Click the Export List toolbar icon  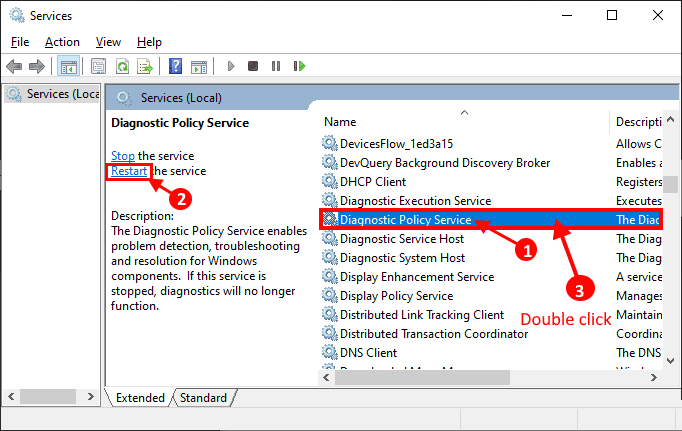click(145, 66)
